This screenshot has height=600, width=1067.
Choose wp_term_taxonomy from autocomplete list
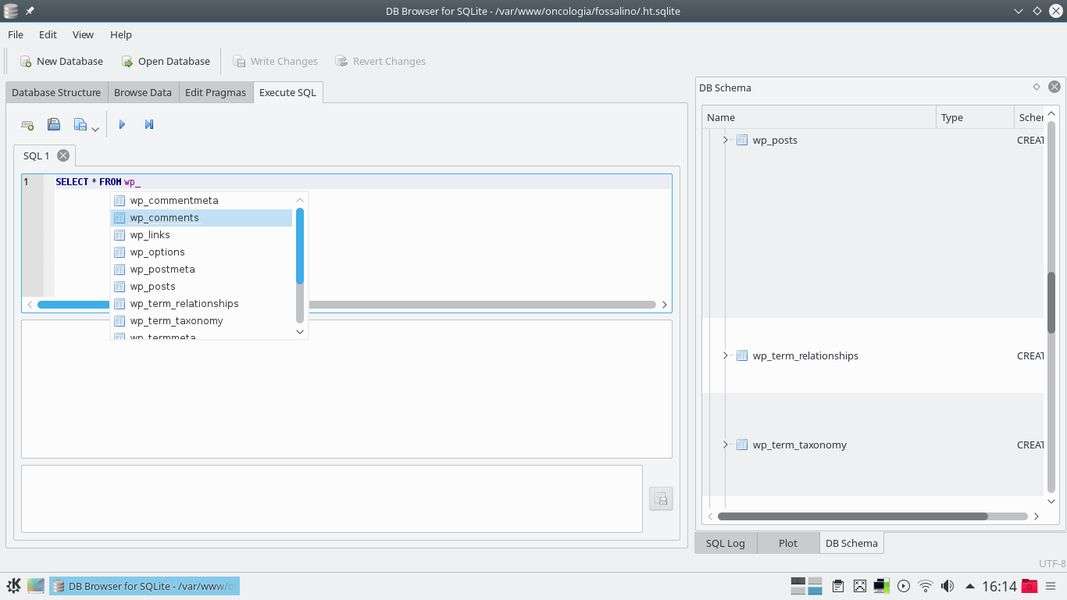point(201,320)
